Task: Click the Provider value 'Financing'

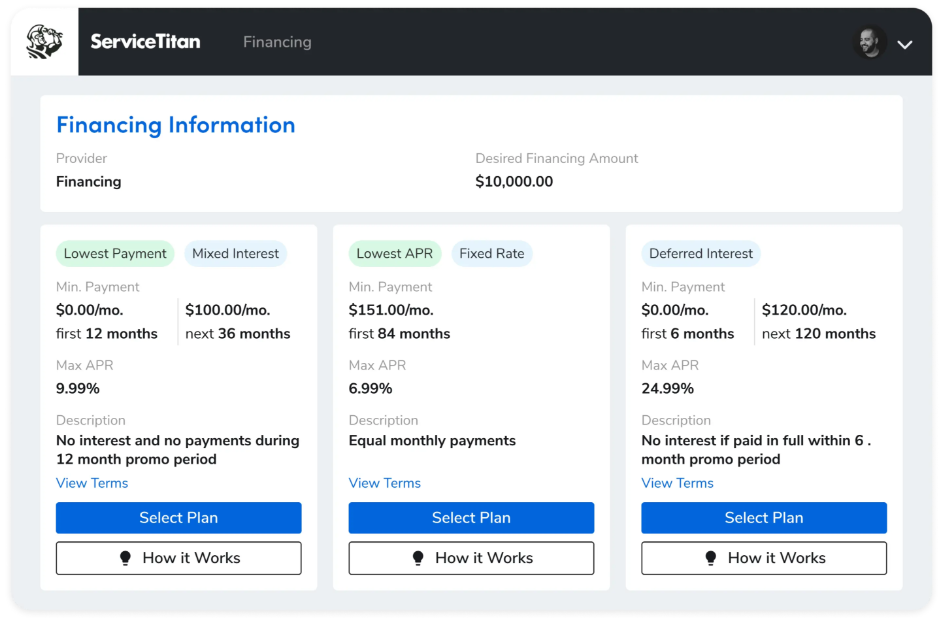Action: tap(89, 181)
